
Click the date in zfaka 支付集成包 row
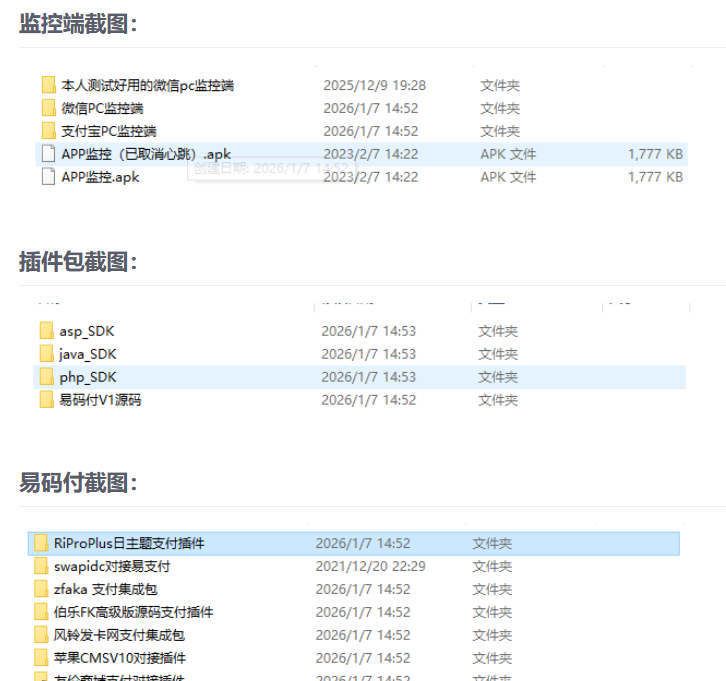click(x=363, y=589)
